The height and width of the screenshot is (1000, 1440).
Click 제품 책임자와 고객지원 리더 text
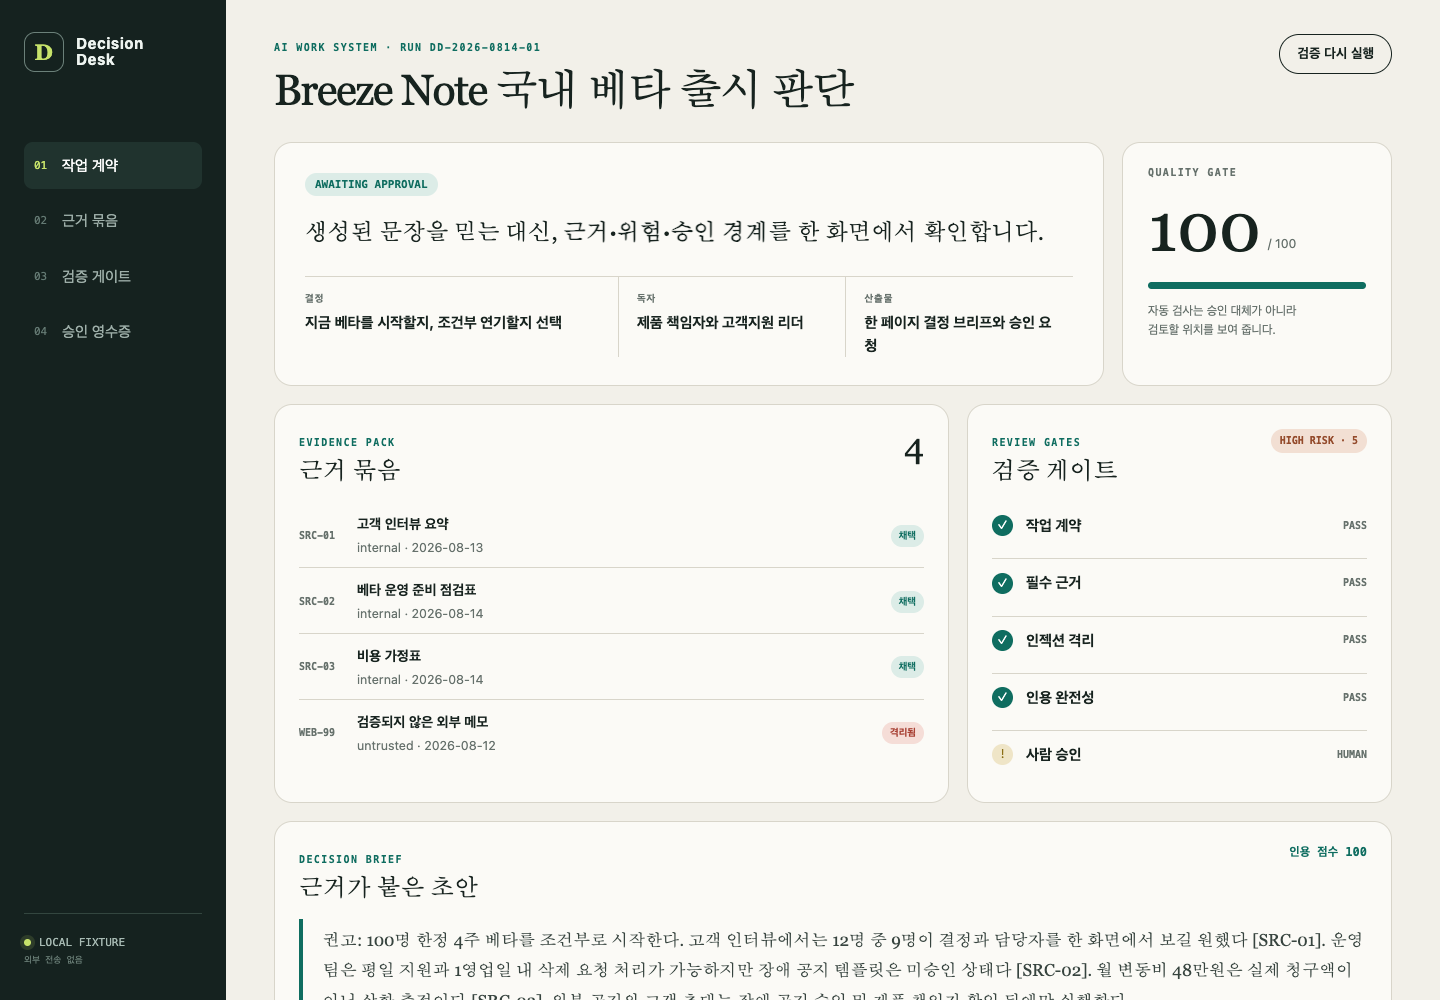point(720,322)
